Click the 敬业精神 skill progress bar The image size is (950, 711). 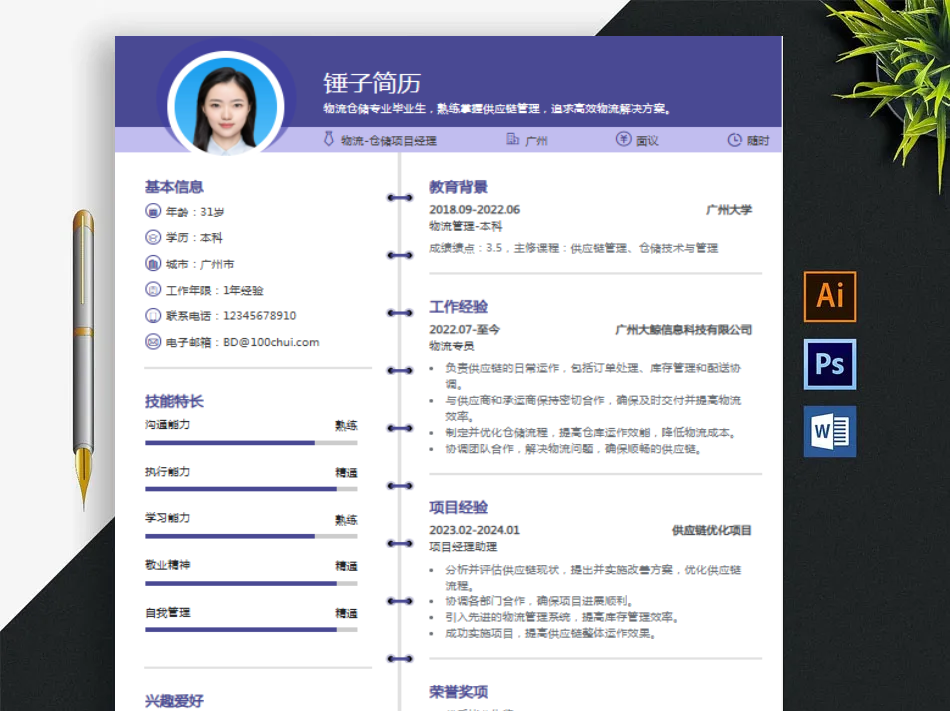[251, 583]
